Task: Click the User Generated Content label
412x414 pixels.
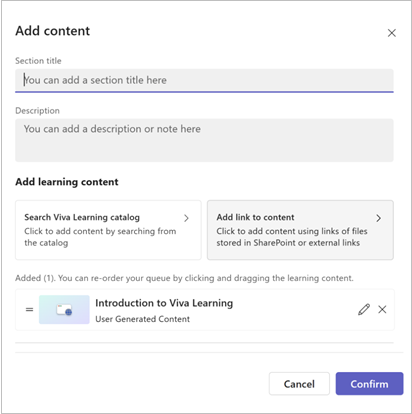Action: pyautogui.click(x=142, y=319)
